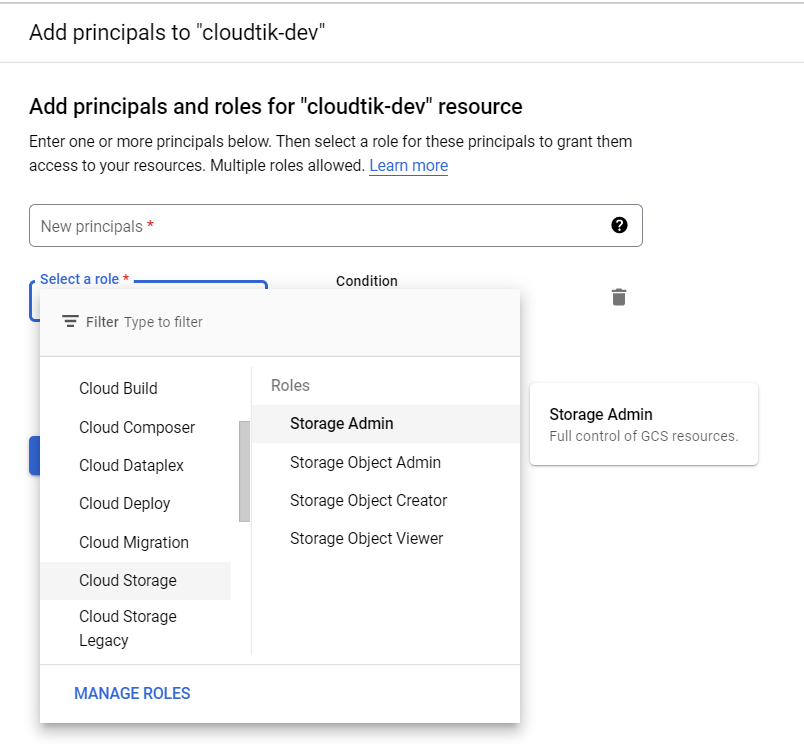Image resolution: width=804 pixels, height=744 pixels.
Task: Select the Cloud Migration category
Action: coord(135,542)
